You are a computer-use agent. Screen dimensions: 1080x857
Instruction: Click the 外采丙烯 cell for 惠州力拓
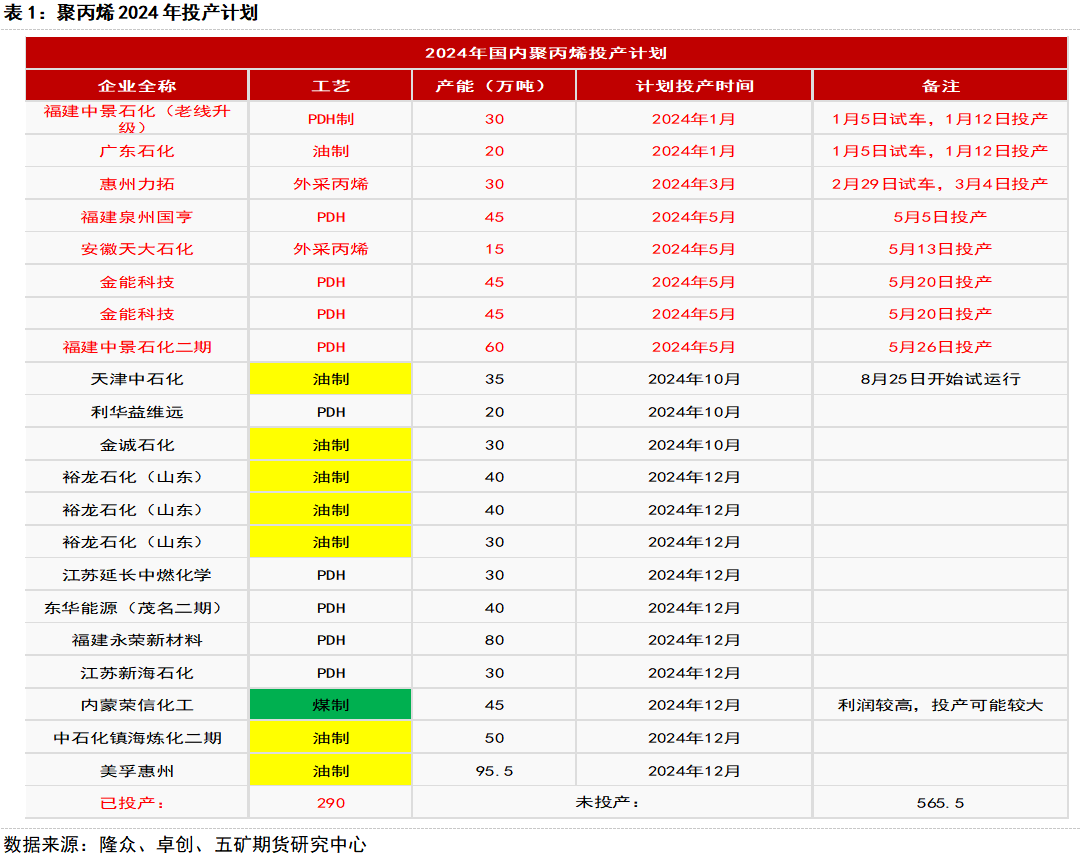pos(331,184)
